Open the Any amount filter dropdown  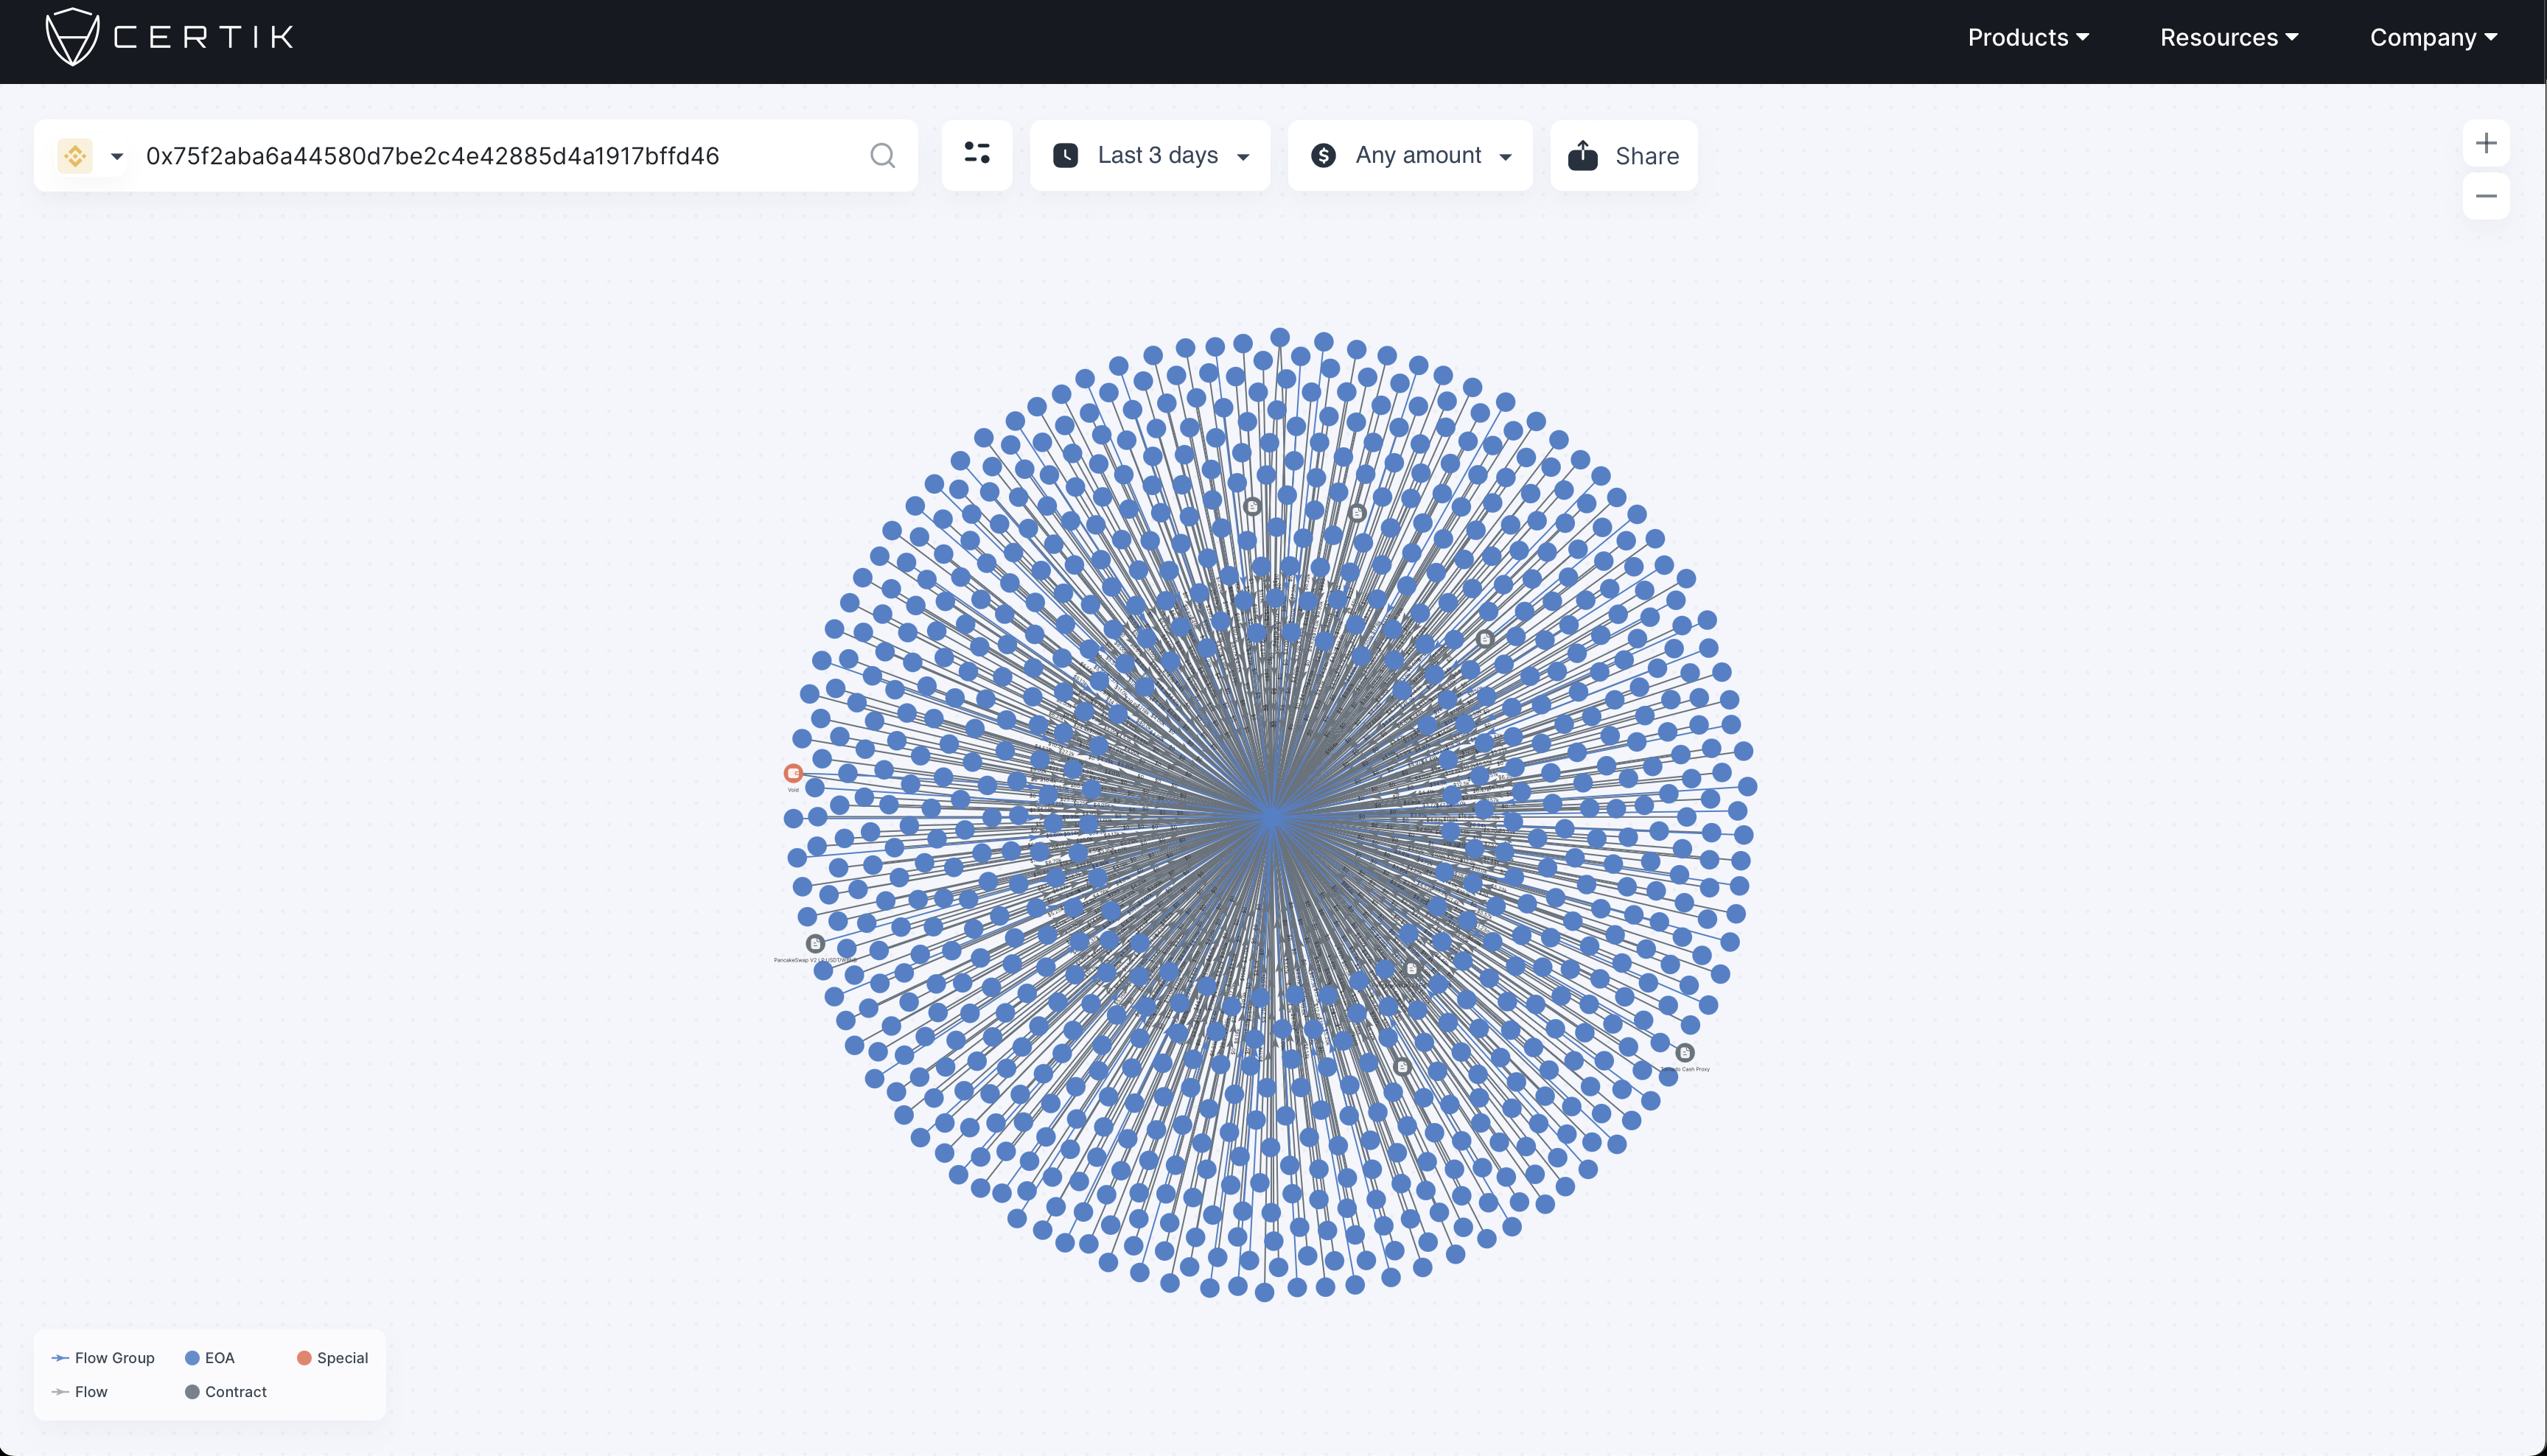pos(1410,156)
